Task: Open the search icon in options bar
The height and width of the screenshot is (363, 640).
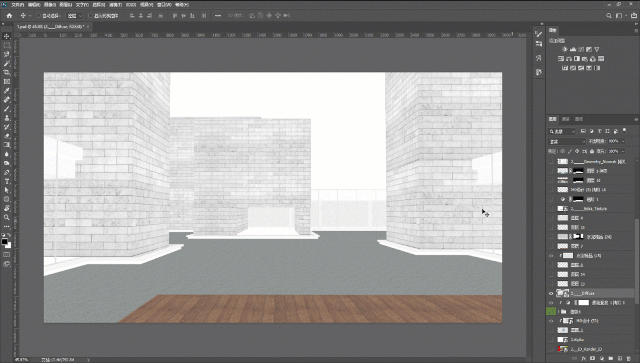Action: [x=609, y=16]
